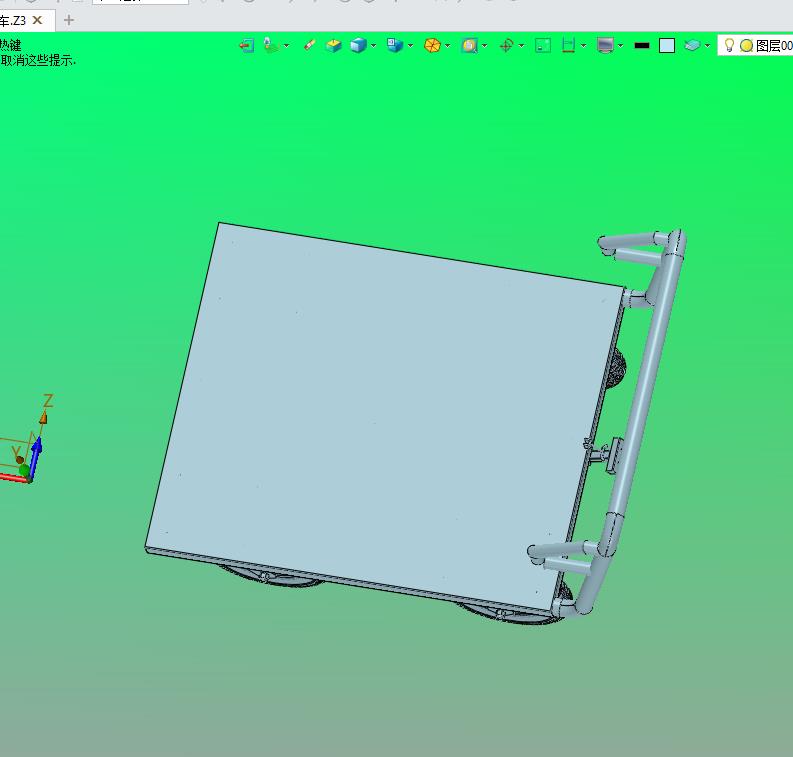Viewport: 793px width, 757px height.
Task: Add new tab with plus button
Action: [69, 20]
